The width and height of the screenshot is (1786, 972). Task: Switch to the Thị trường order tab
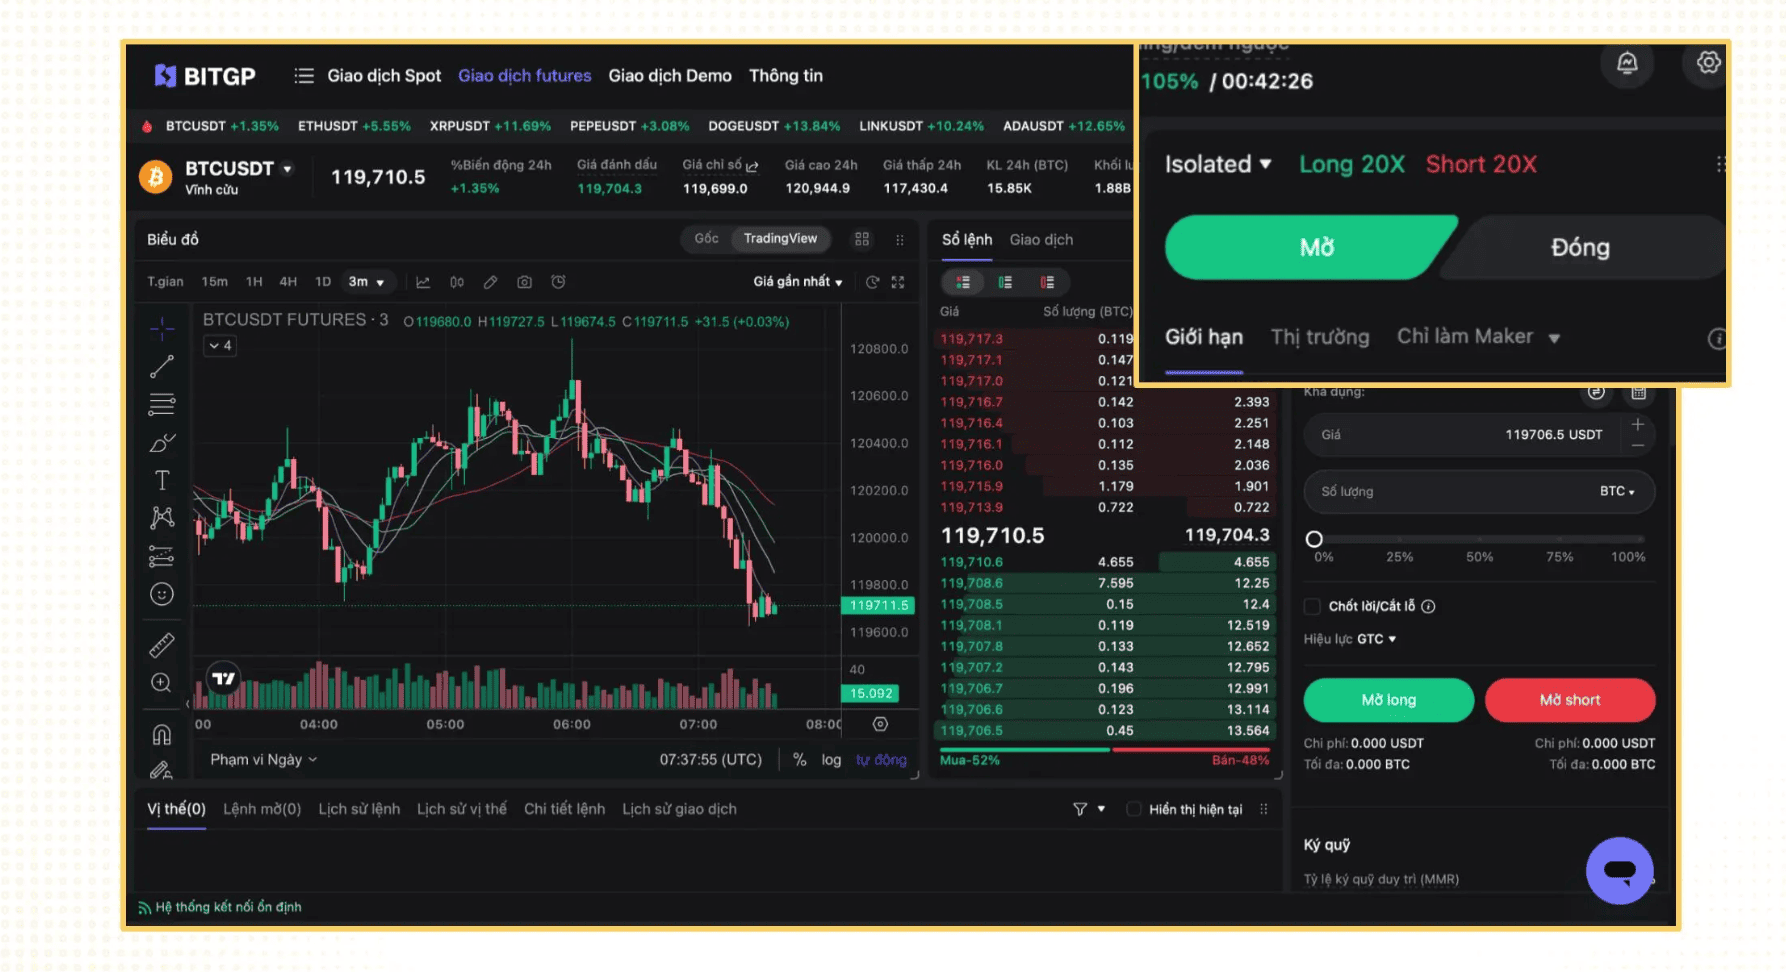tap(1319, 337)
